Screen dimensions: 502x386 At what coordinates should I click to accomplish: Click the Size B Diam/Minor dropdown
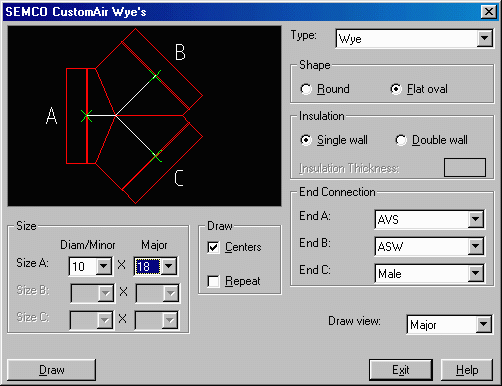92,293
